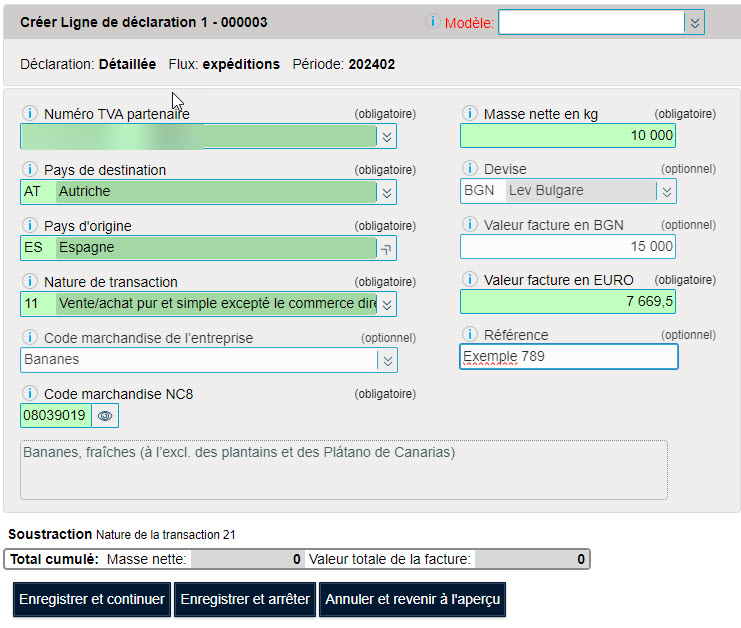Click Enregistrer et arrêter button
741x628 pixels.
[x=245, y=599]
